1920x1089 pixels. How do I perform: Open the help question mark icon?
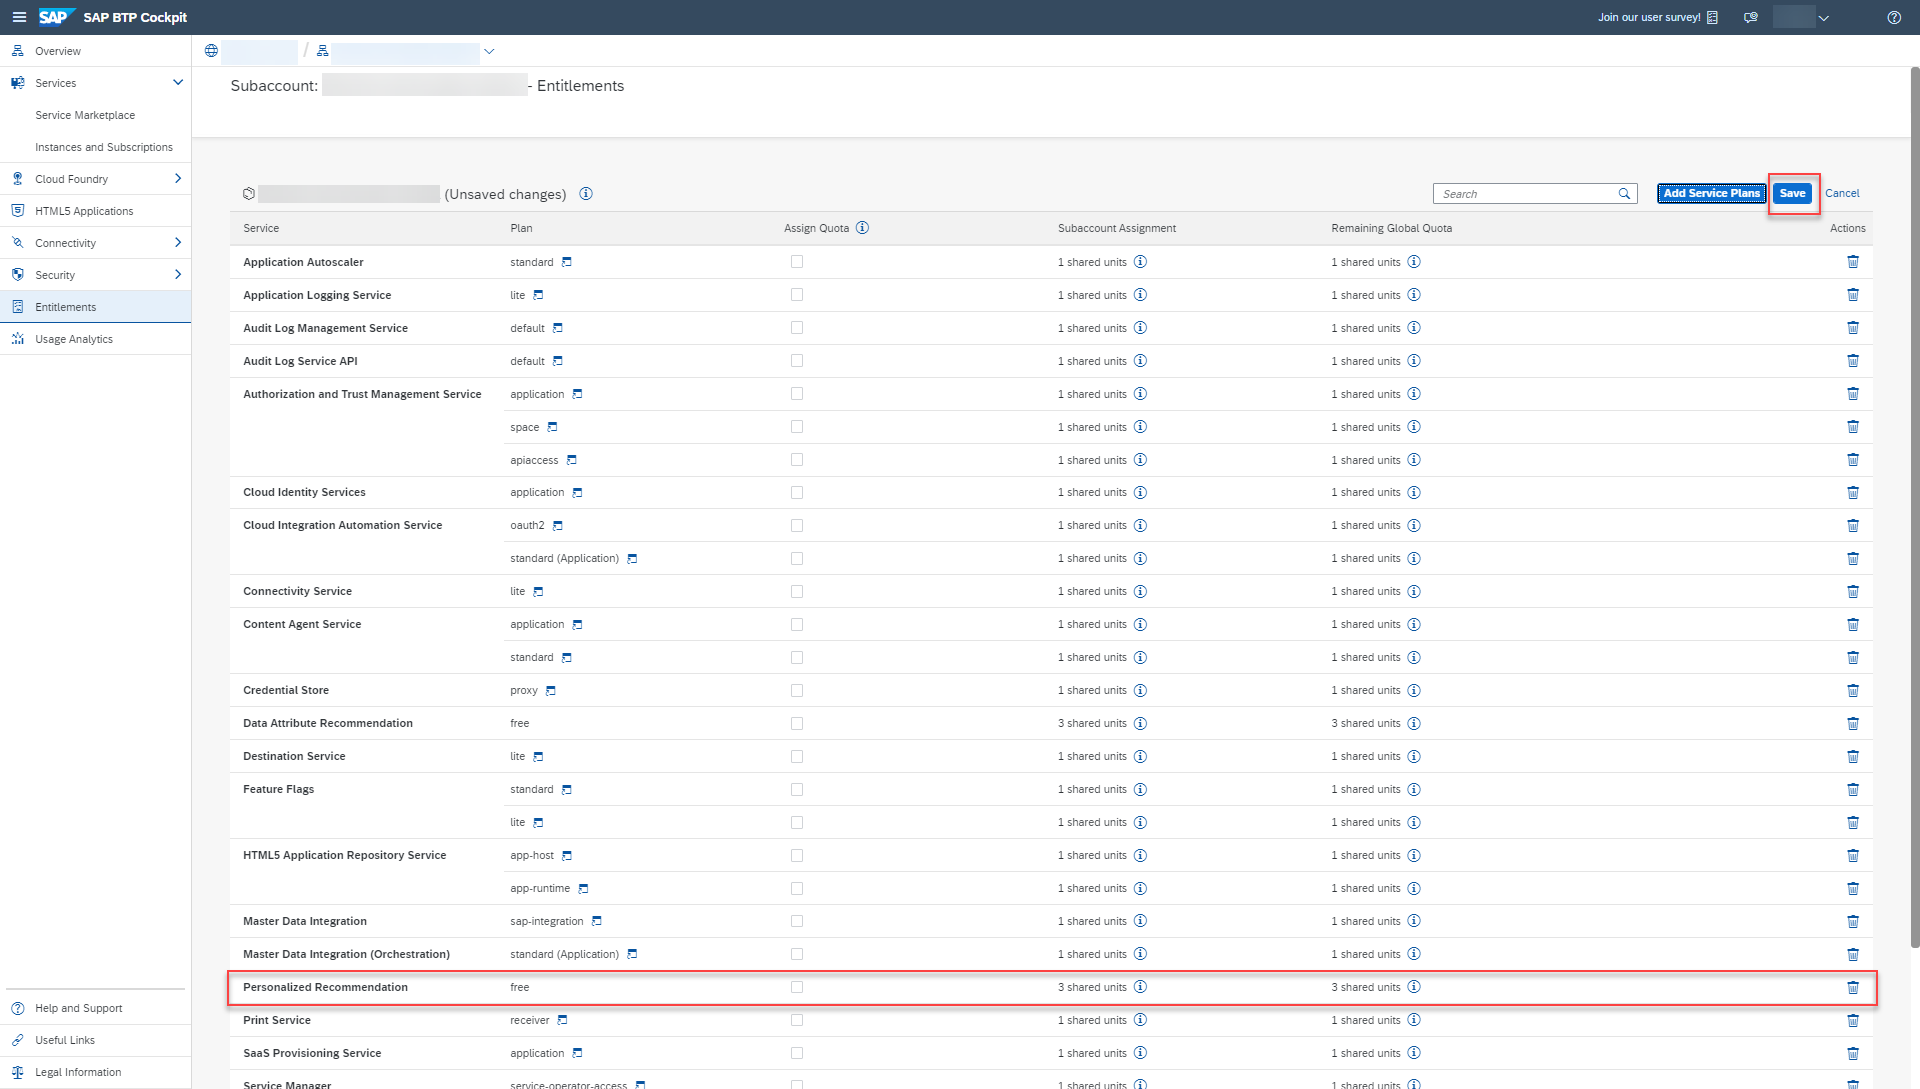(1894, 17)
